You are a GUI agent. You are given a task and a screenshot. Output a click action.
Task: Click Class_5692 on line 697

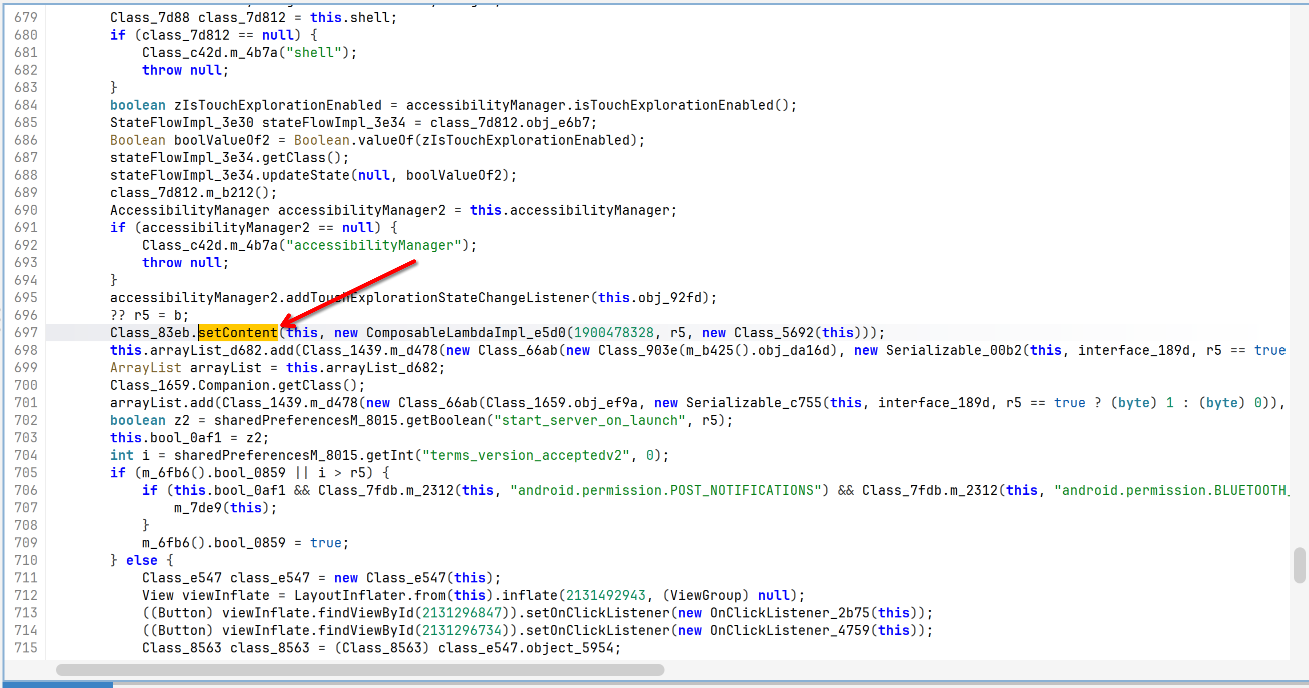click(774, 332)
